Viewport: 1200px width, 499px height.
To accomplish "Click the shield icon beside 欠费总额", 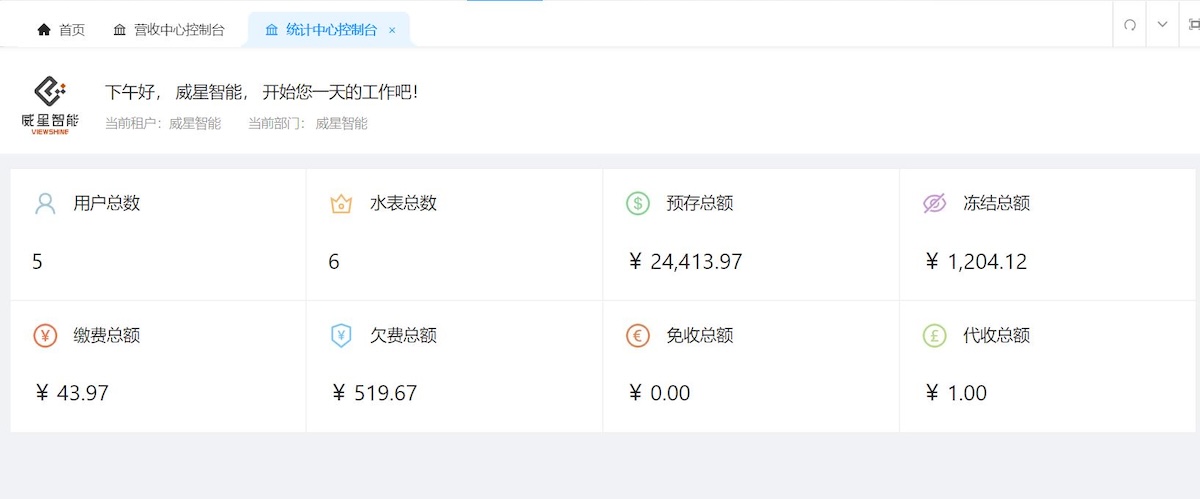I will click(341, 336).
